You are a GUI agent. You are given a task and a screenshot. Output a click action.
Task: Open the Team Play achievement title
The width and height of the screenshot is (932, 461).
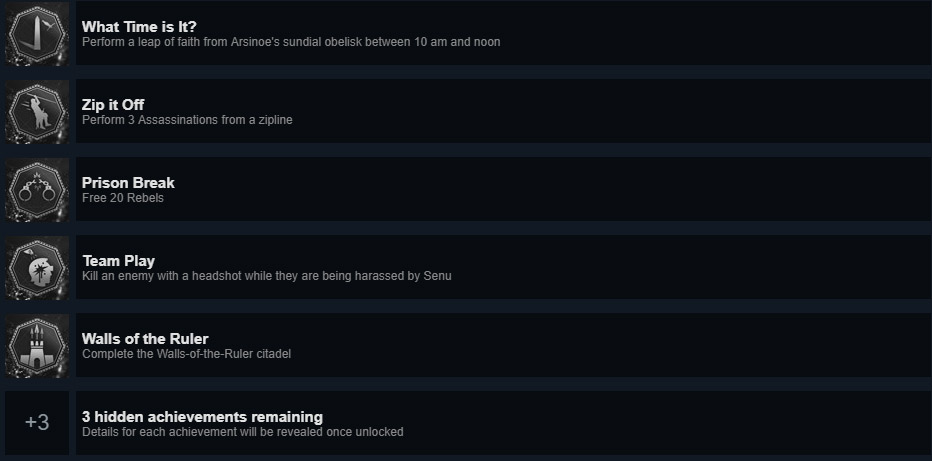click(x=118, y=261)
